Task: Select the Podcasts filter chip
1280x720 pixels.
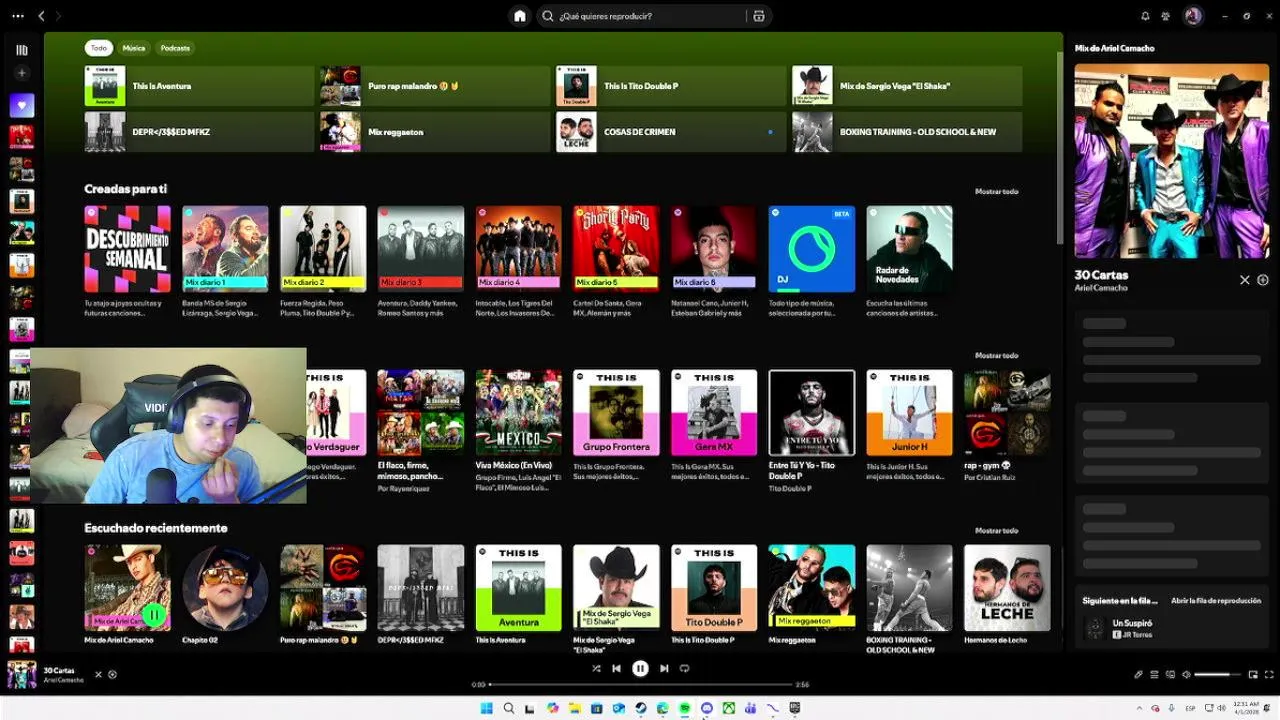Action: point(175,47)
